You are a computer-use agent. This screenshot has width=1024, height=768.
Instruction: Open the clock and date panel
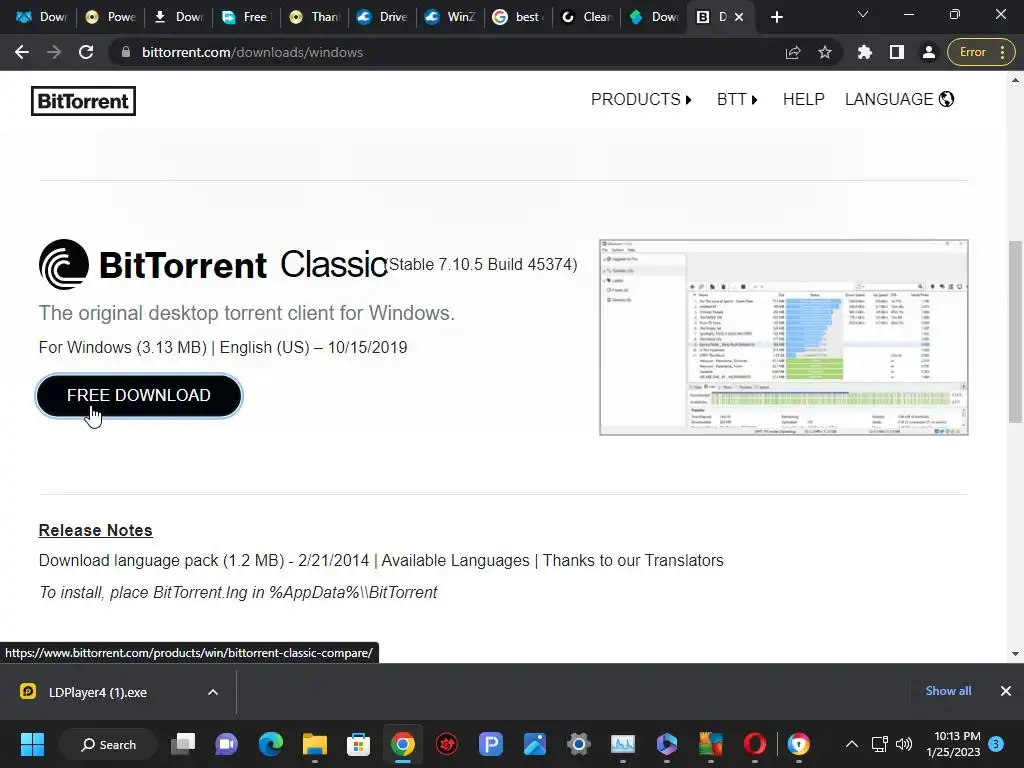coord(953,744)
